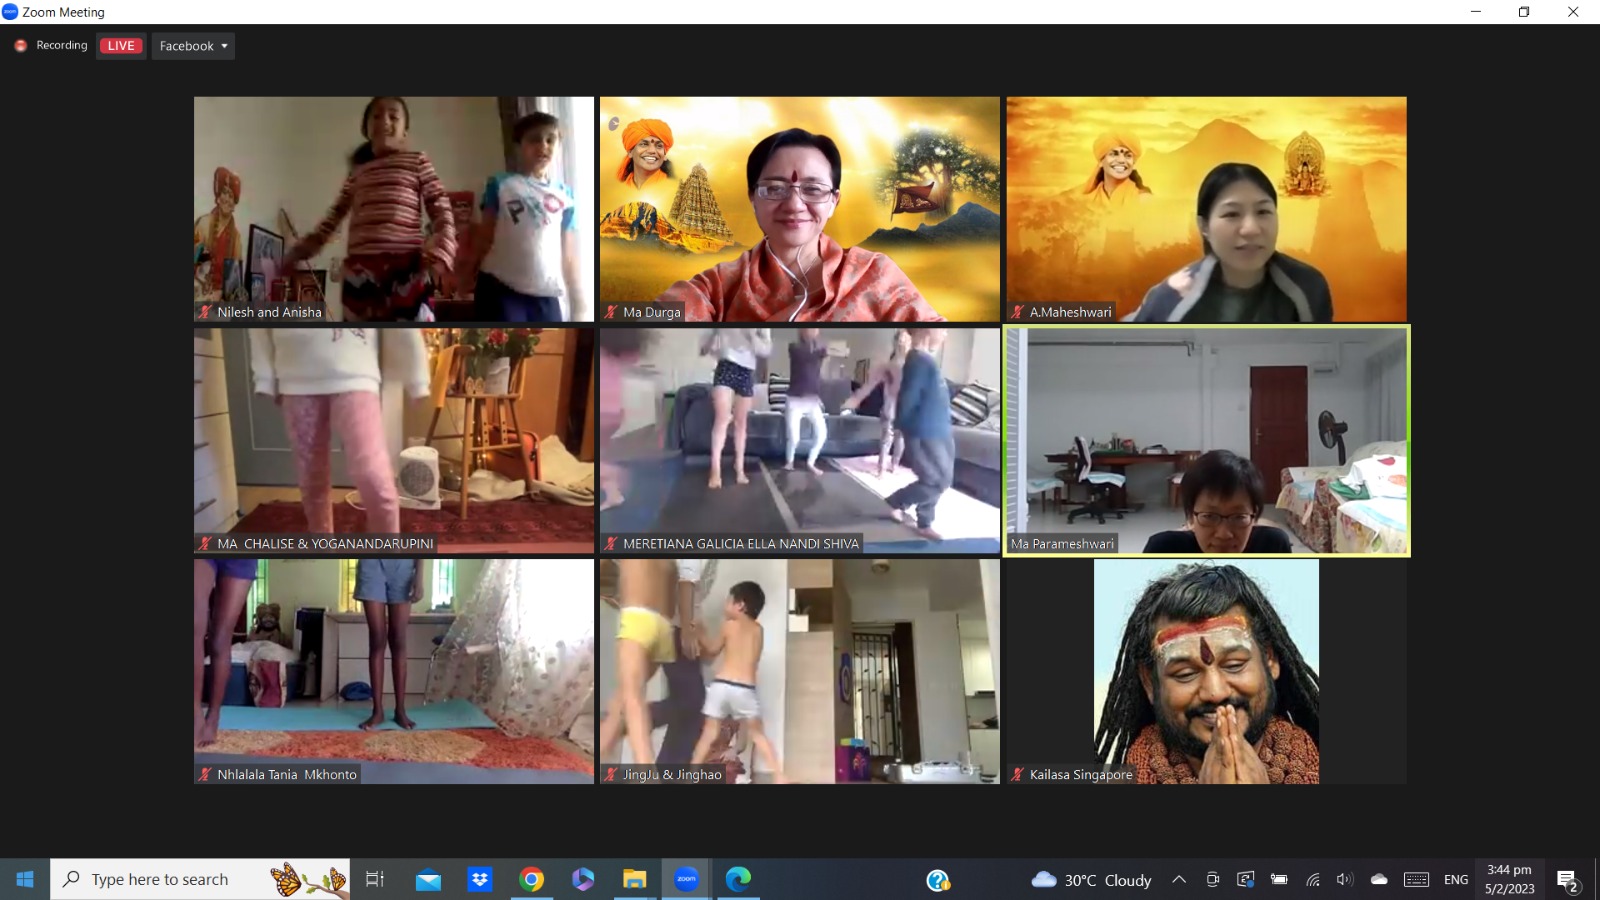Open Zoom from the taskbar
Image resolution: width=1600 pixels, height=900 pixels.
click(x=686, y=879)
